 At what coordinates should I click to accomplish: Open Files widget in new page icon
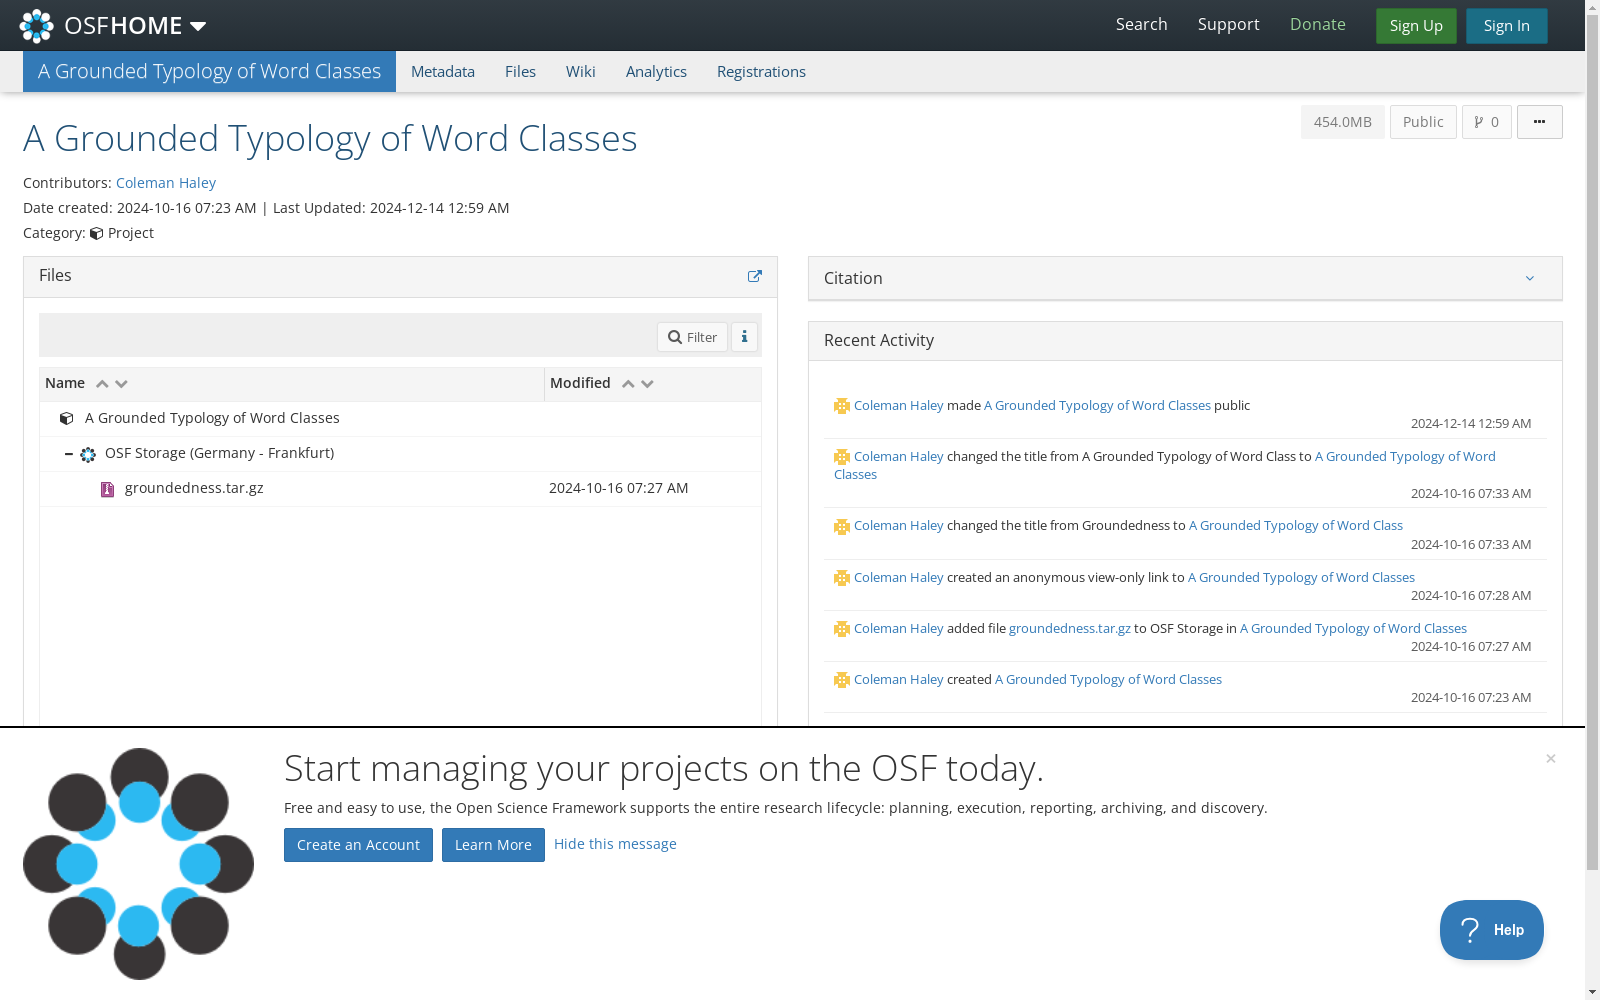click(755, 276)
